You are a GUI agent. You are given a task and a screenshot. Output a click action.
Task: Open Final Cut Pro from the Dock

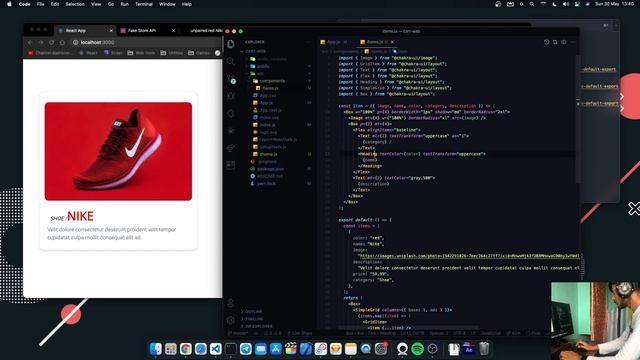pos(291,349)
